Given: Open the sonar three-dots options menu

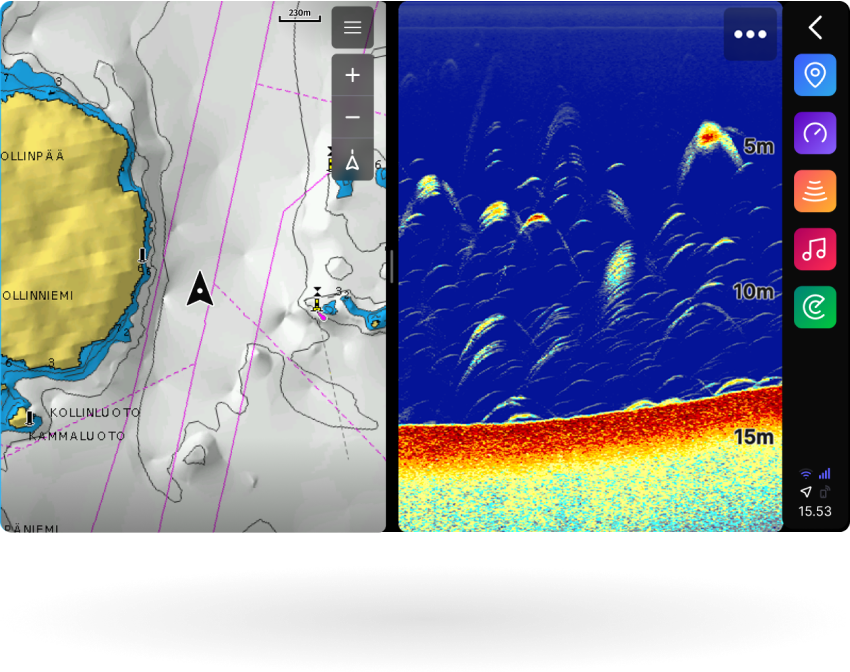Looking at the screenshot, I should [750, 34].
